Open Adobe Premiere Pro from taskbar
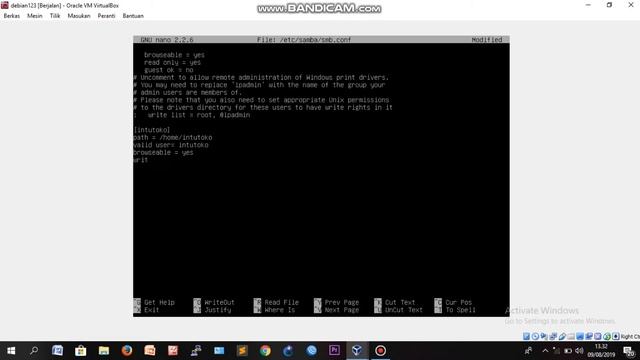 point(334,351)
